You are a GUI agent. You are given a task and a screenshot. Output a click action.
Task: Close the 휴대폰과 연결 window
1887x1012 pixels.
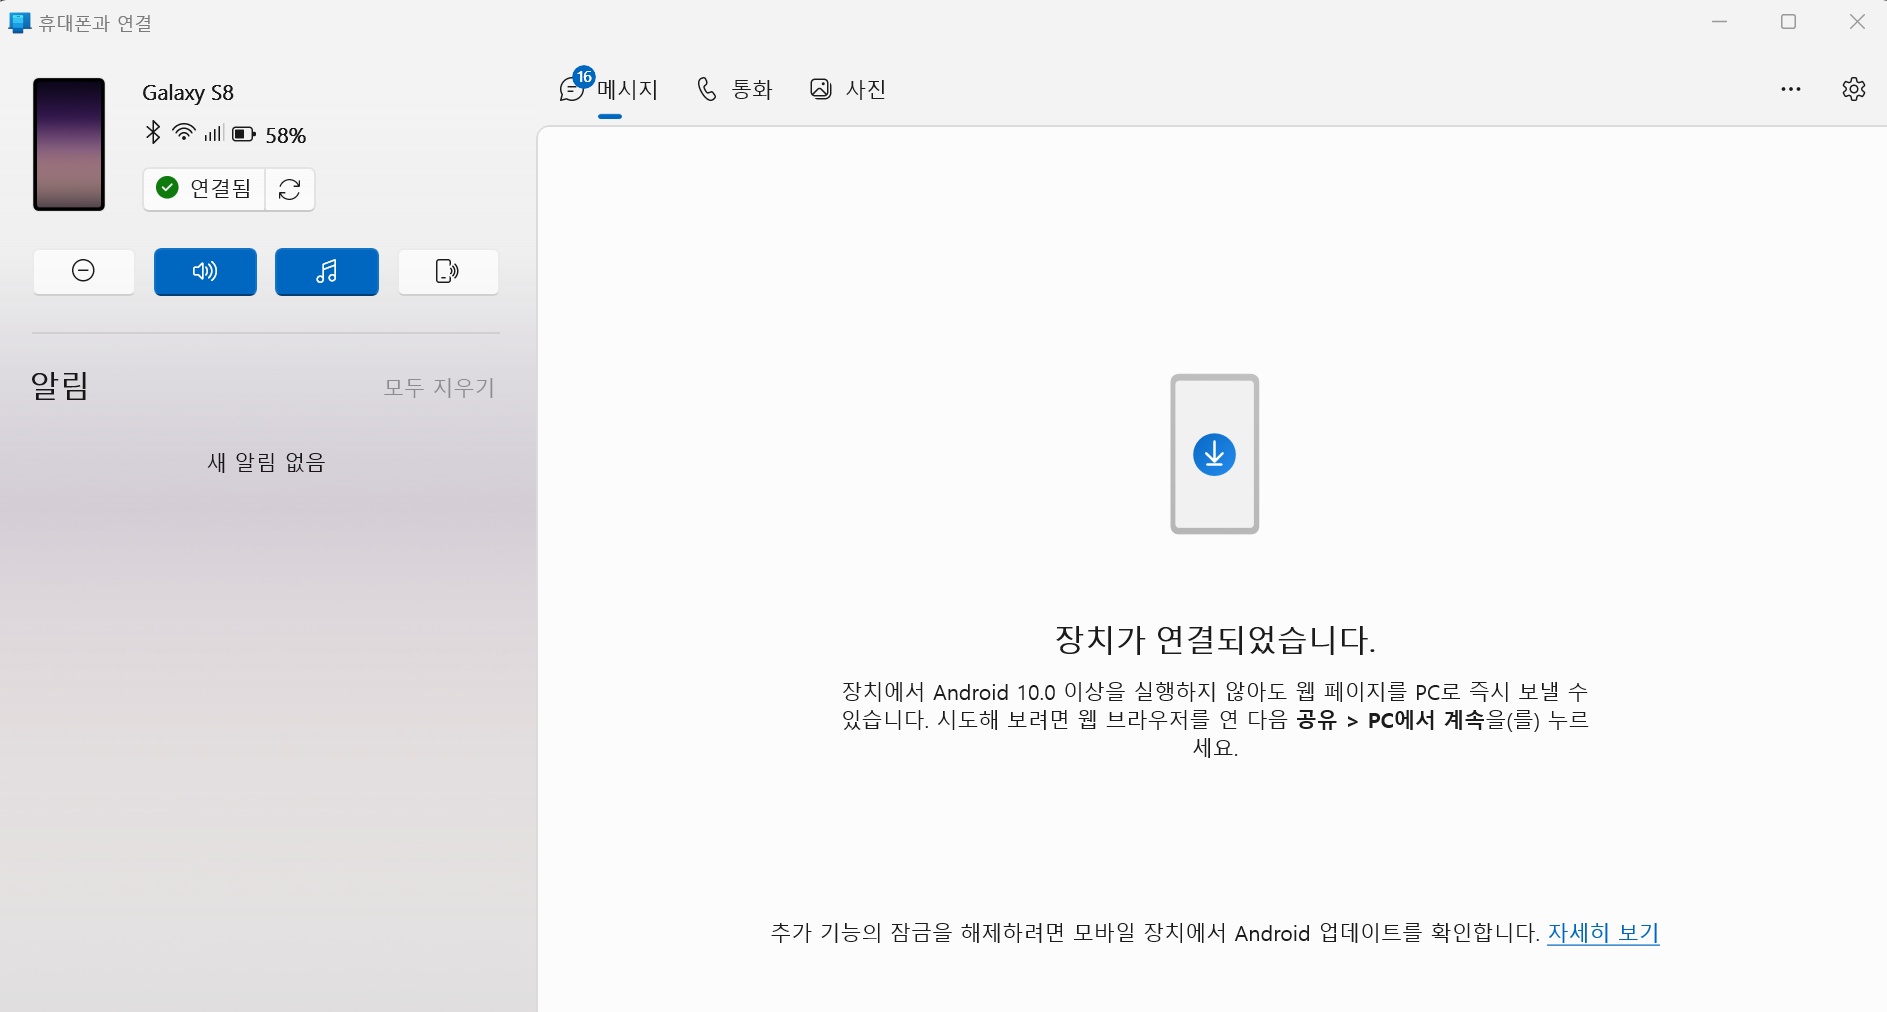(1857, 22)
